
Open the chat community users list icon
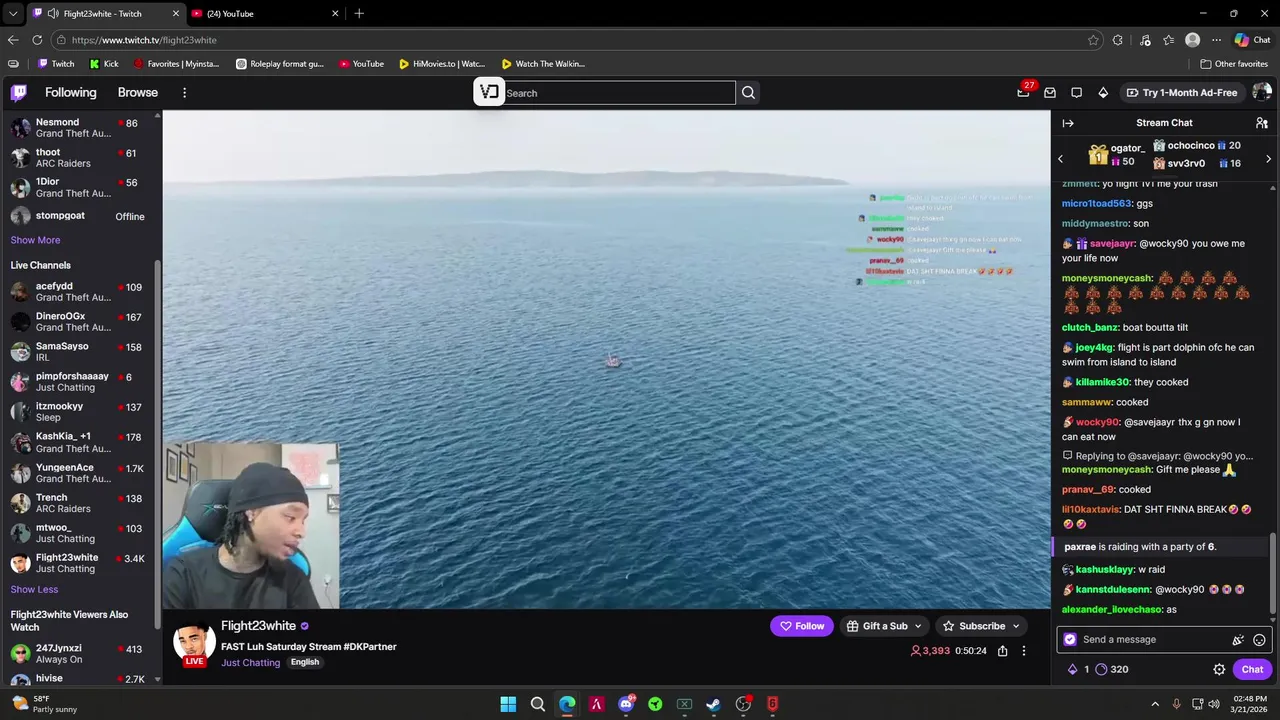pyautogui.click(x=1262, y=123)
